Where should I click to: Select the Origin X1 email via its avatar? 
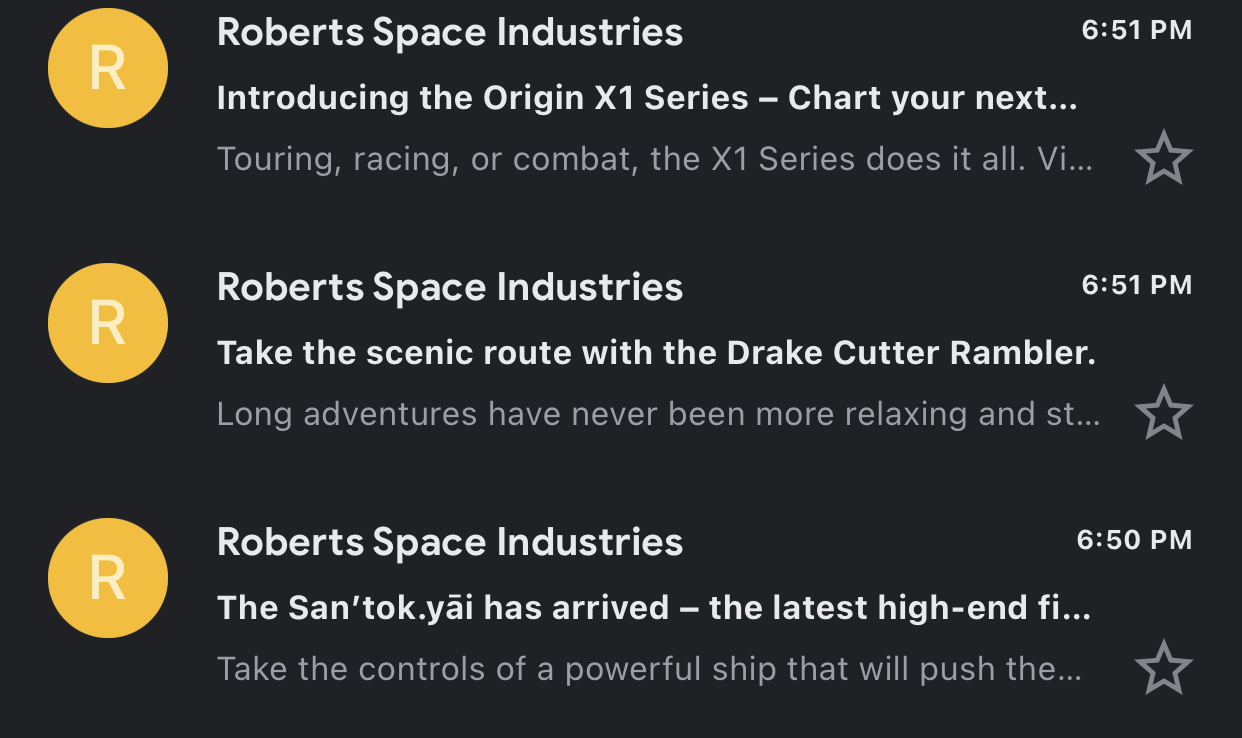tap(108, 68)
